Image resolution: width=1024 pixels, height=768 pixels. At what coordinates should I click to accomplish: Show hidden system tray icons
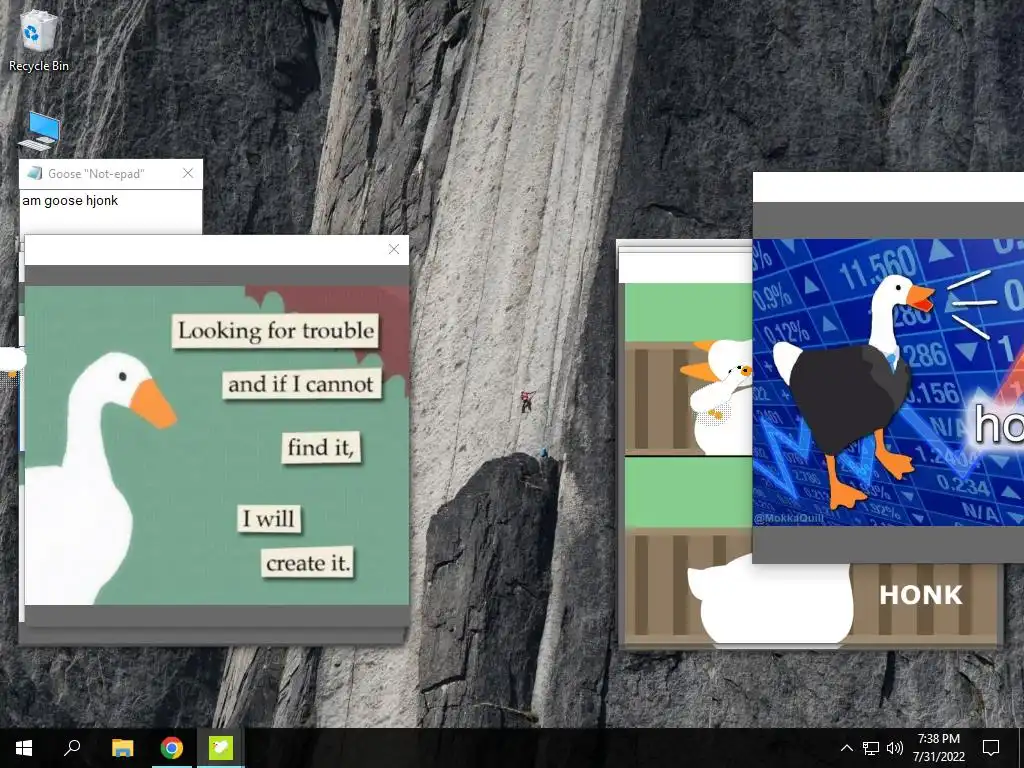(x=846, y=748)
